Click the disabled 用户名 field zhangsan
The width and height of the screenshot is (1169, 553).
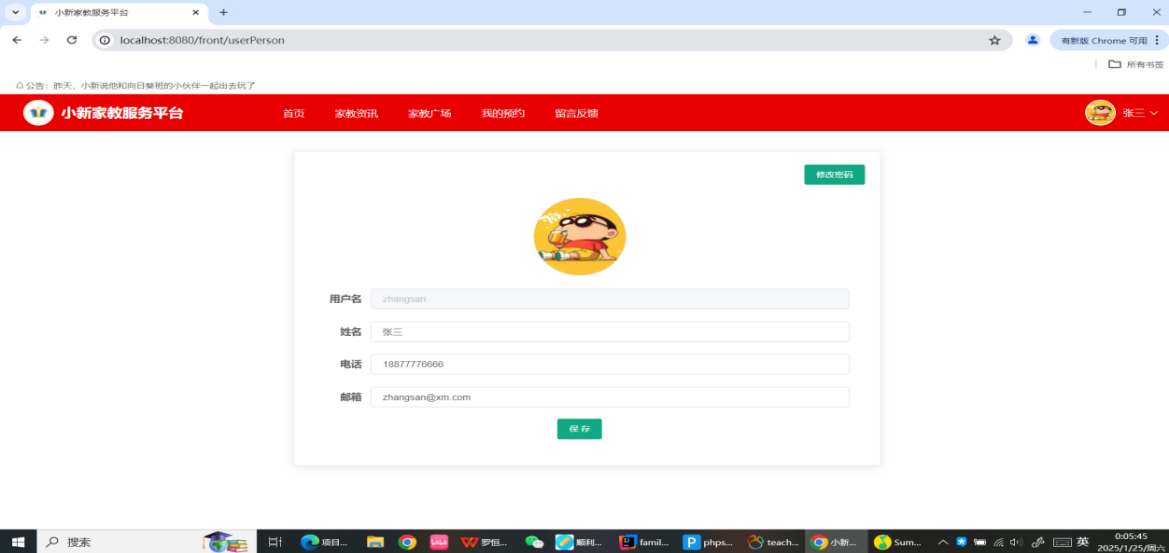610,299
